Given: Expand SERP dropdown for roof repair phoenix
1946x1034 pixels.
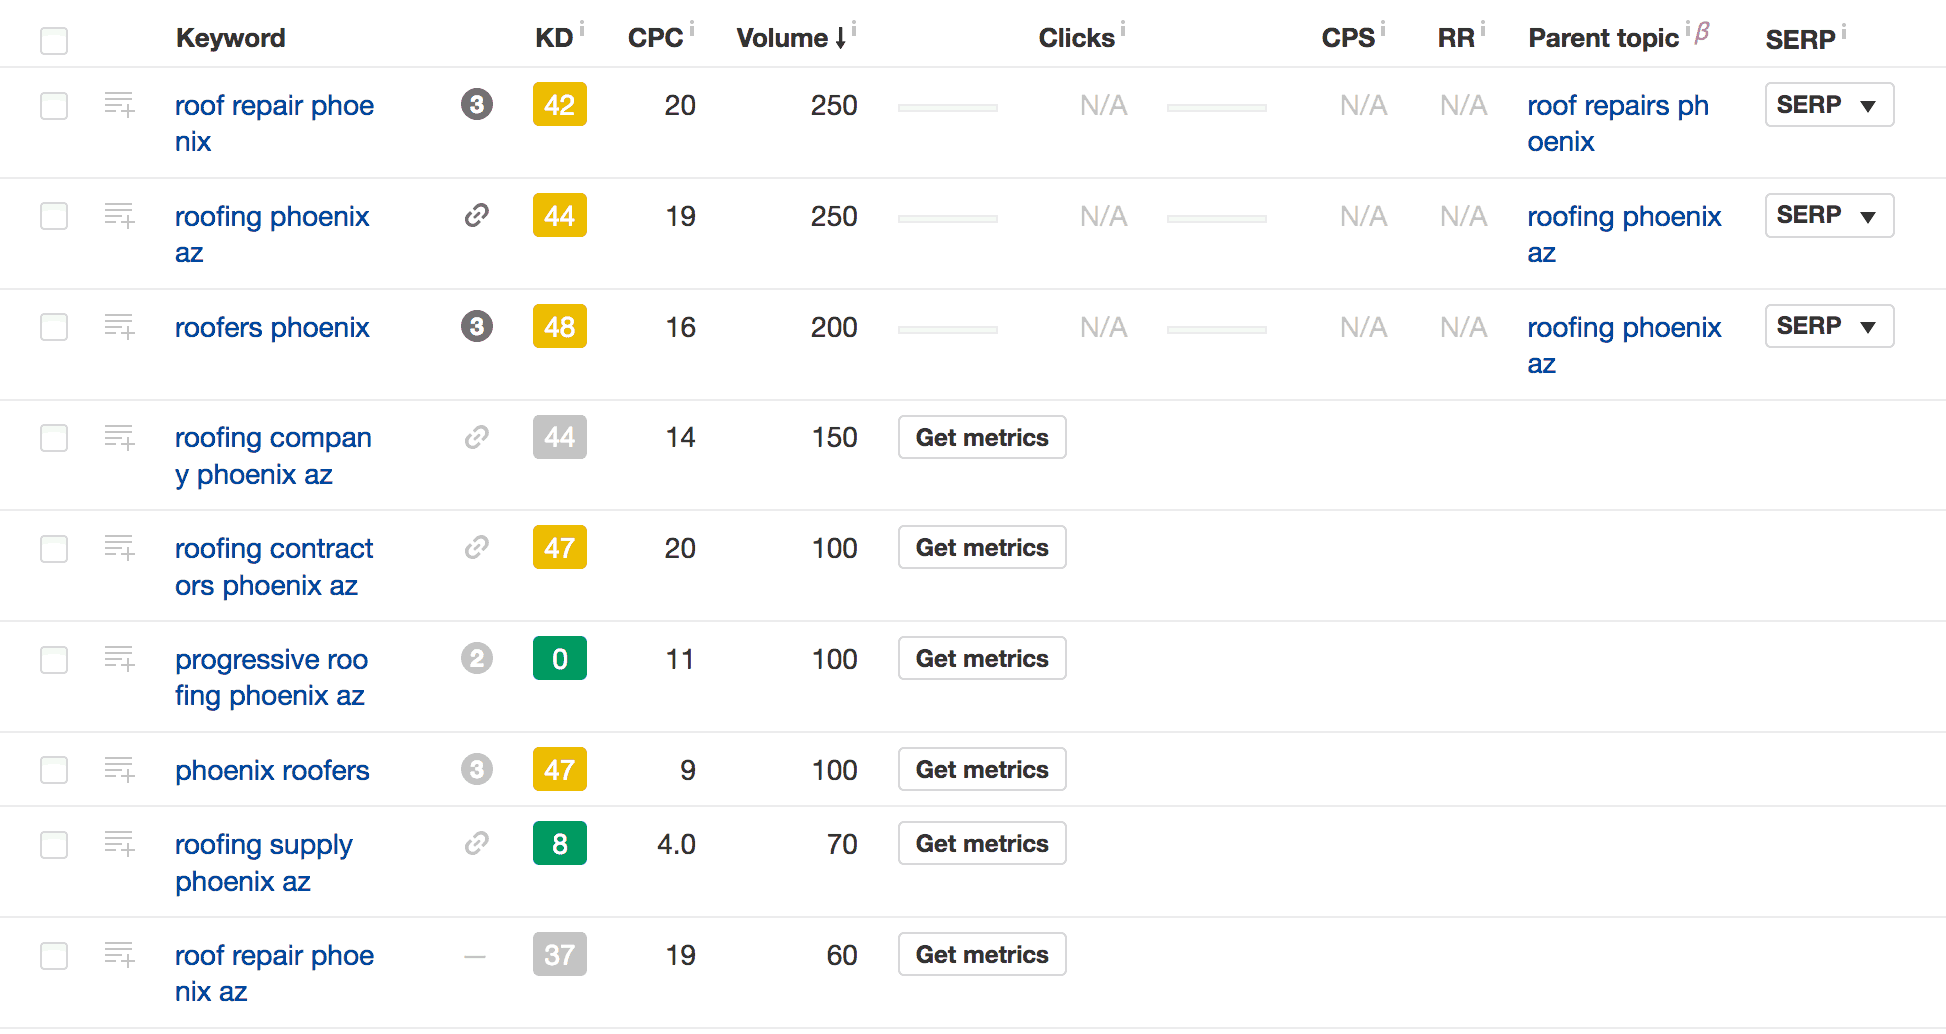Looking at the screenshot, I should 1829,104.
